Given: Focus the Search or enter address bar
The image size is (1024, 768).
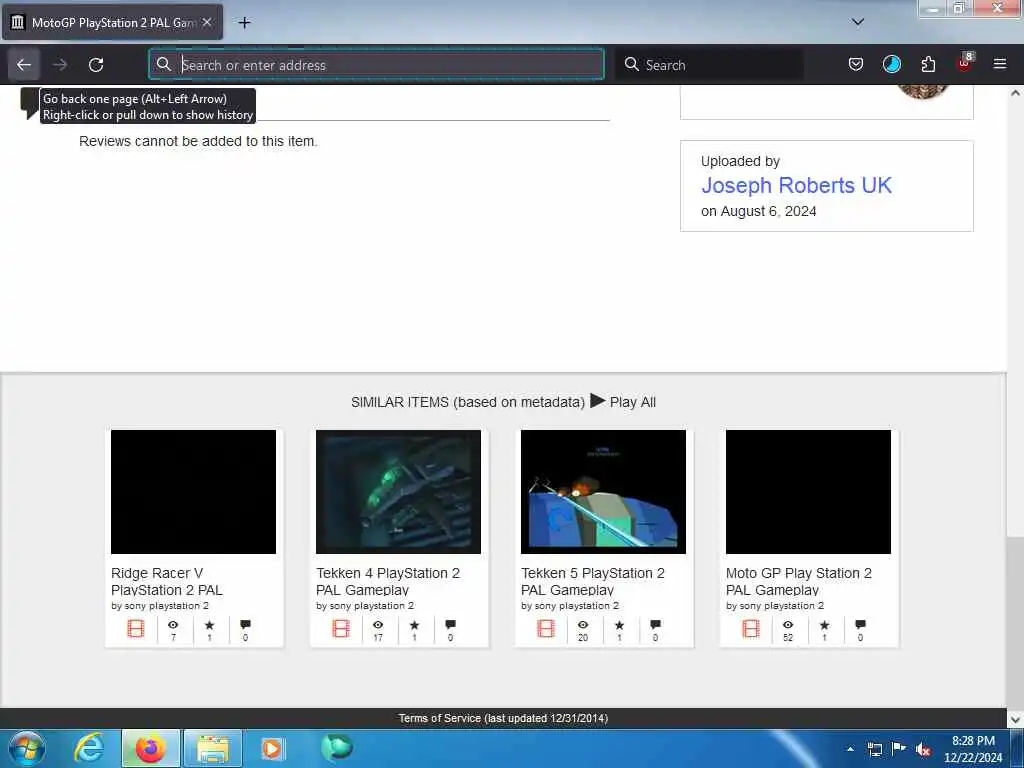Looking at the screenshot, I should point(377,65).
